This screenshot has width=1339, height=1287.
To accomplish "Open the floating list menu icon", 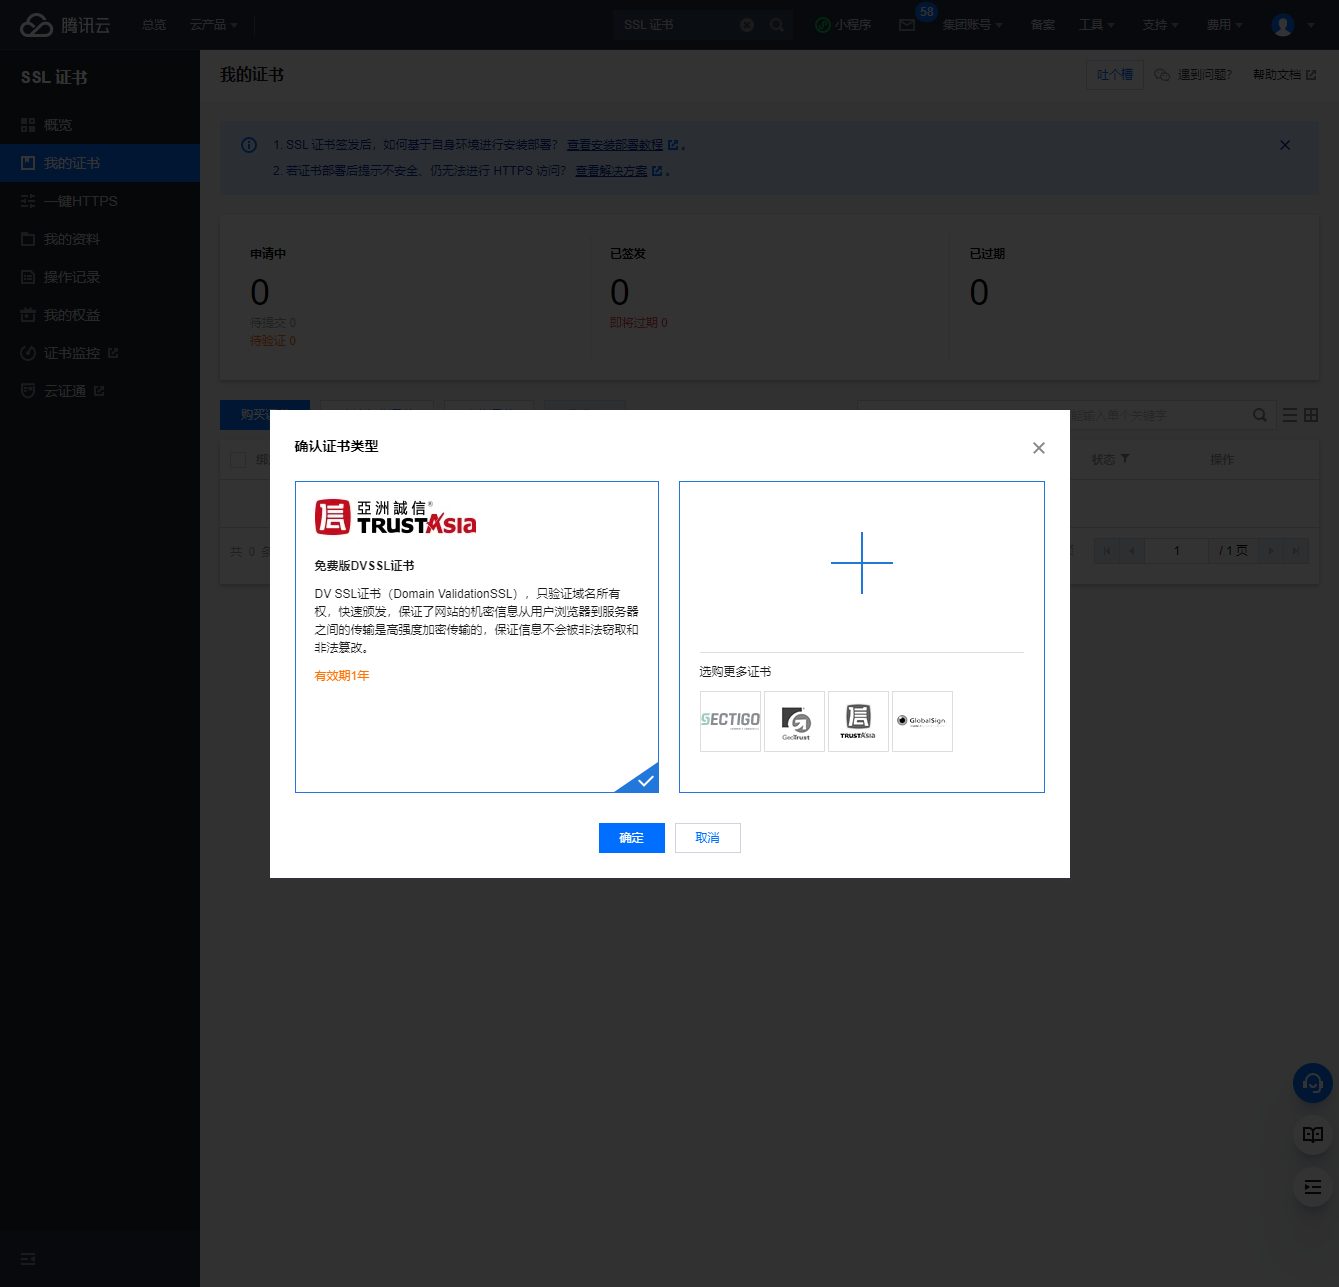I will (1313, 1187).
